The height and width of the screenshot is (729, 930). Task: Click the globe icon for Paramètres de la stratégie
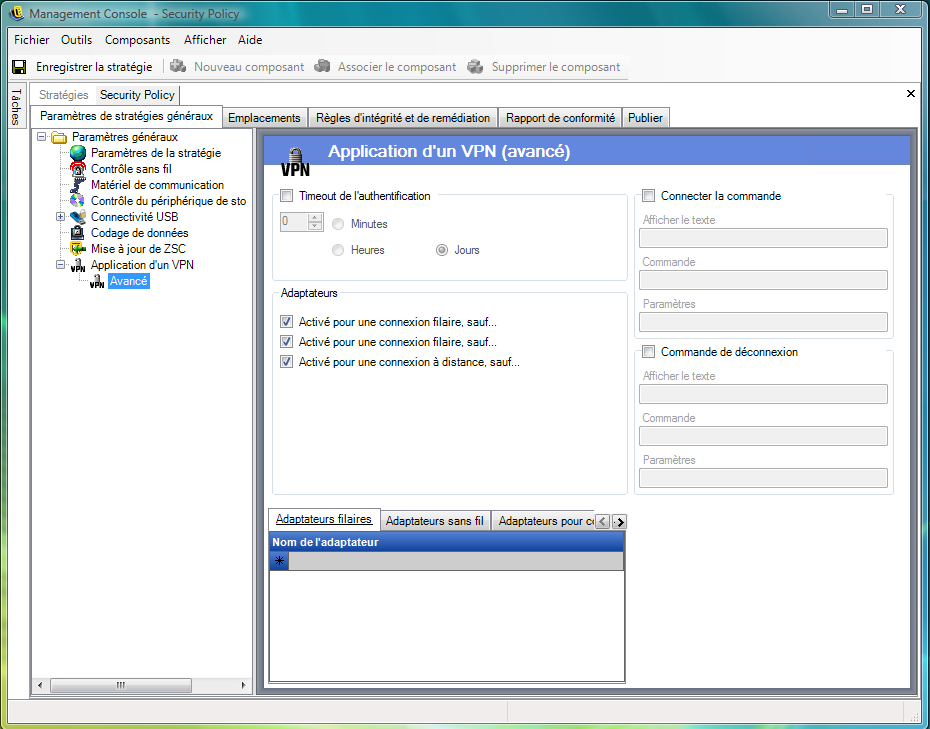pos(78,153)
